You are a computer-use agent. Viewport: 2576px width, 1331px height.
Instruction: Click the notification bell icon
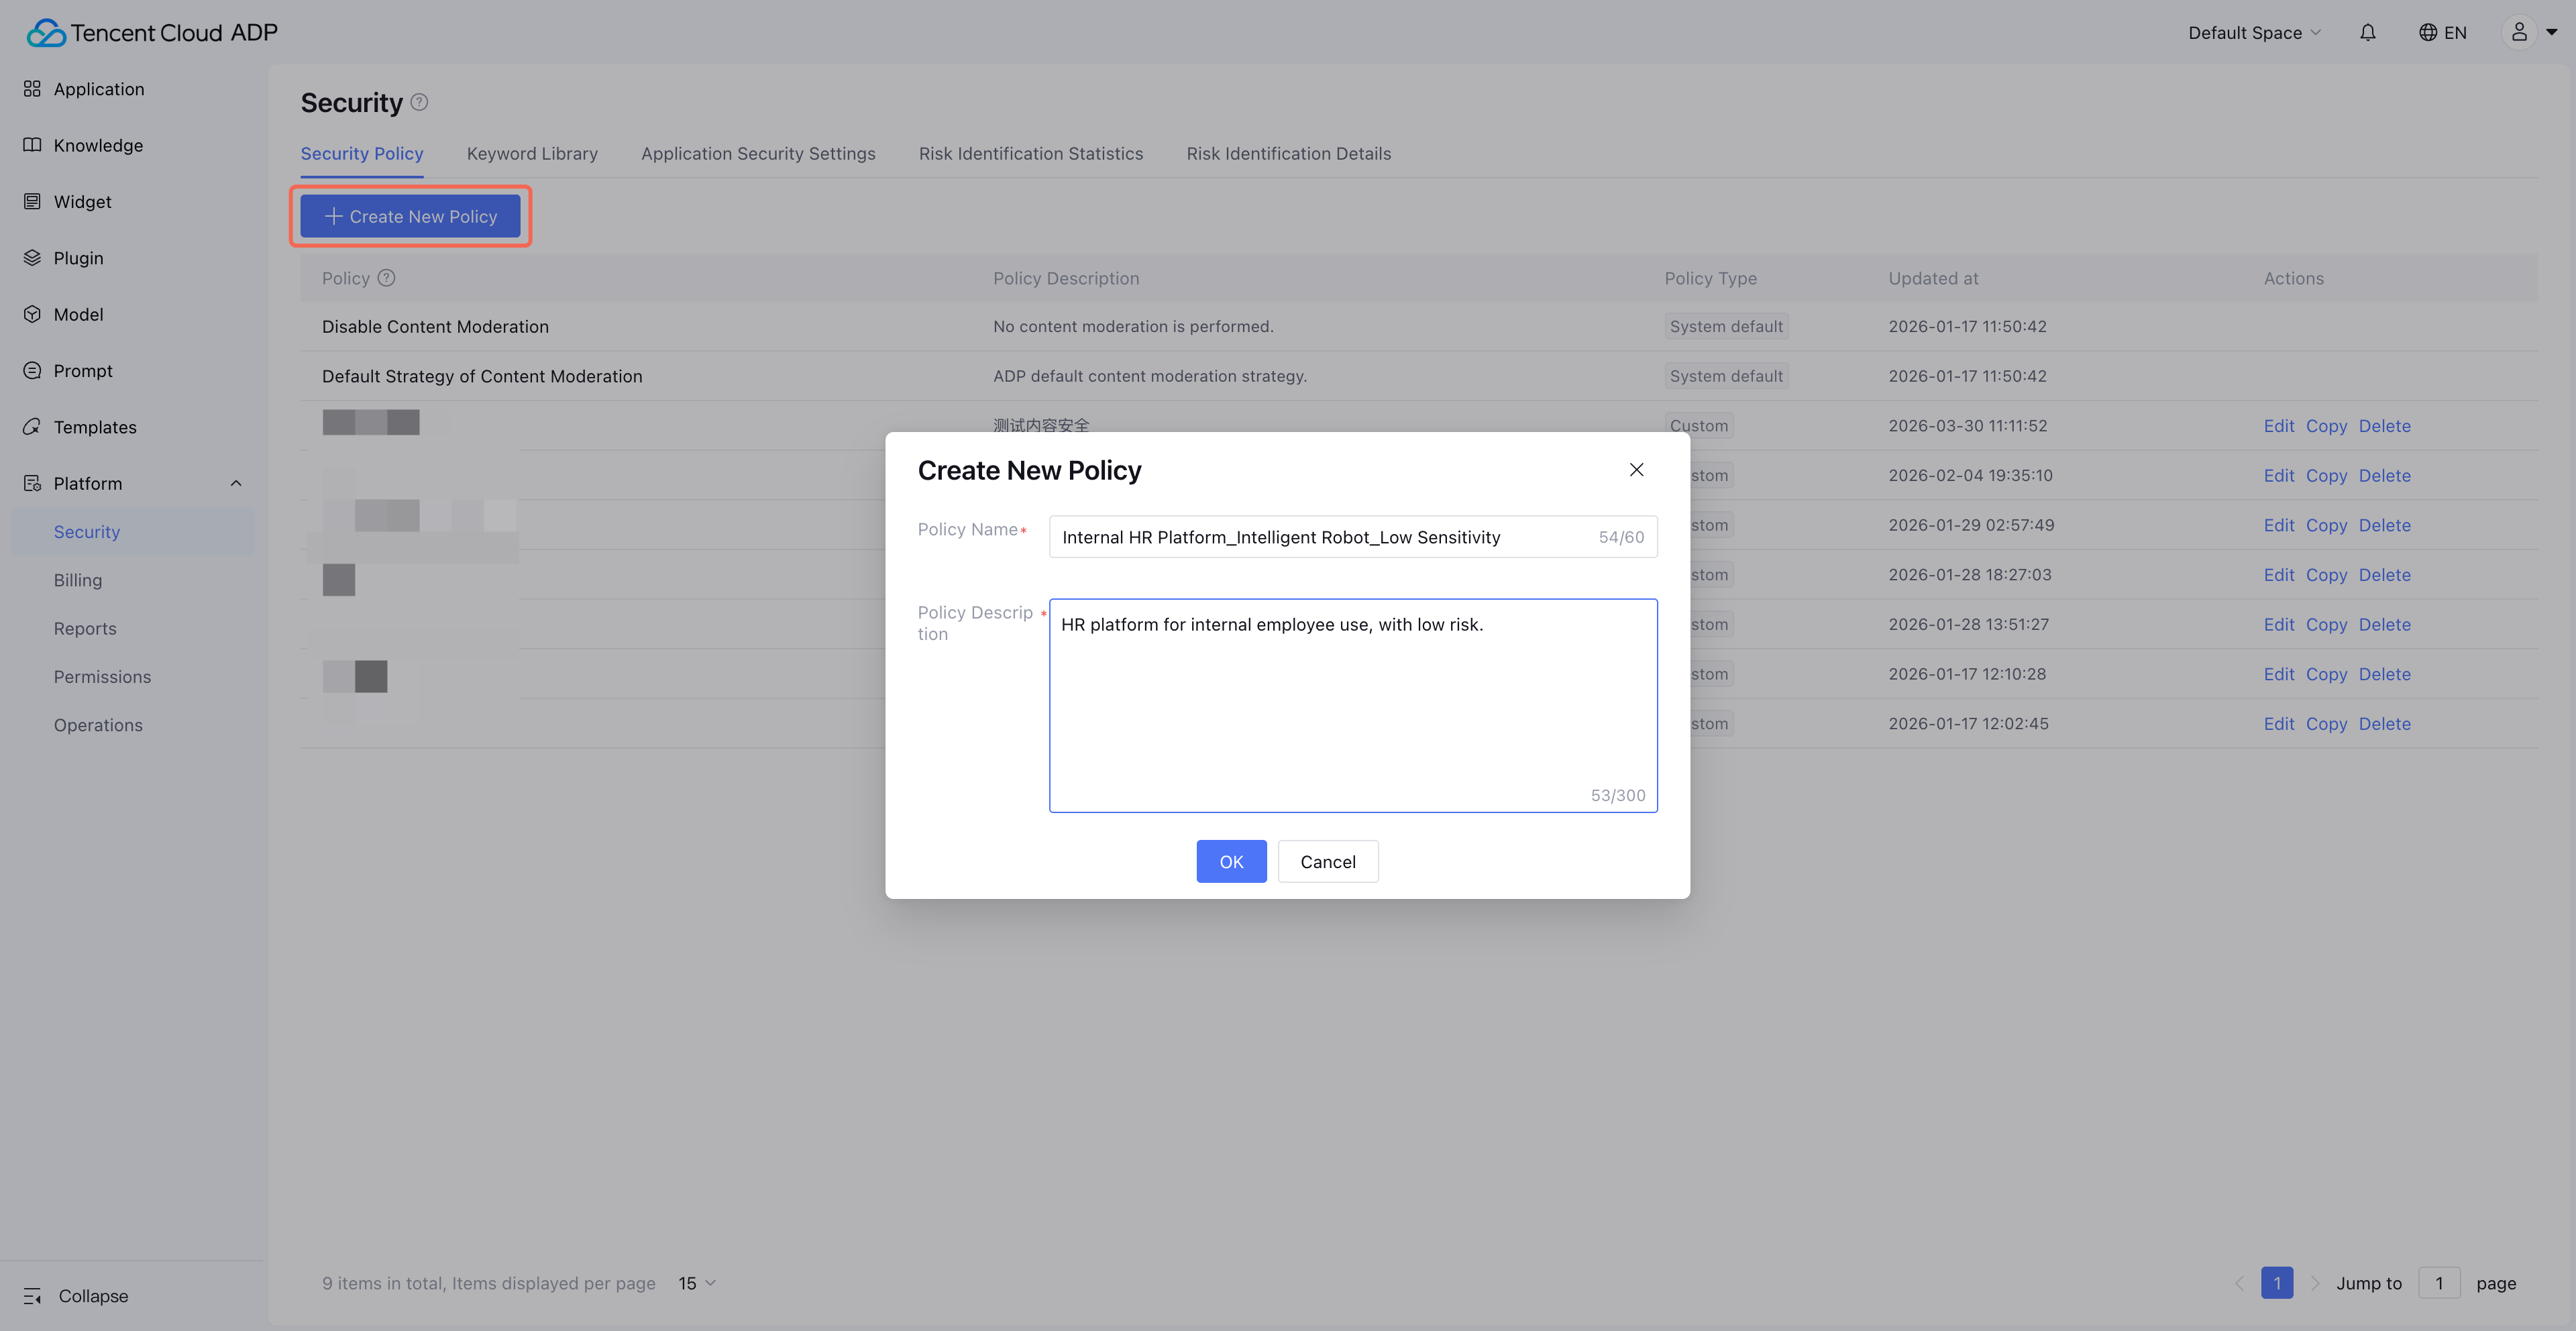click(x=2367, y=33)
